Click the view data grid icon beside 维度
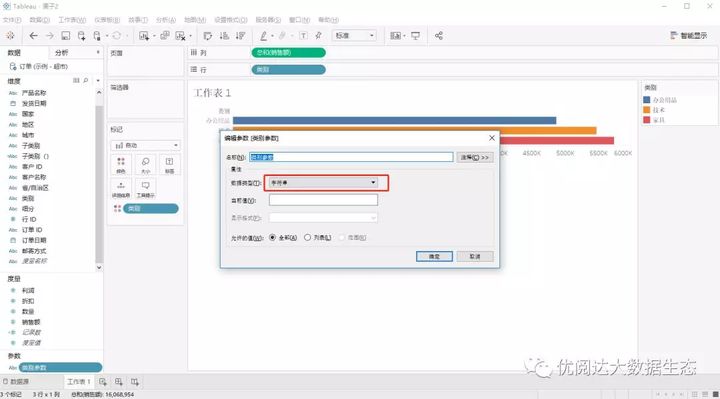 [76, 80]
